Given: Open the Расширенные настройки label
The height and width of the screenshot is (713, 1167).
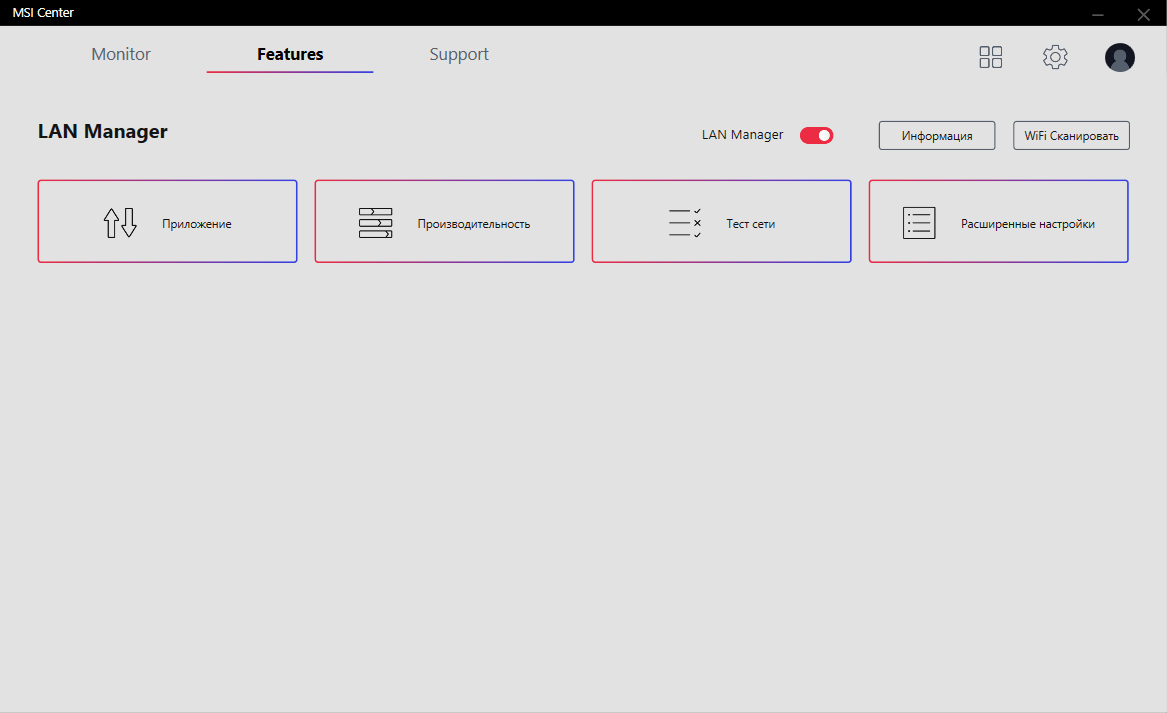Looking at the screenshot, I should coord(1028,224).
